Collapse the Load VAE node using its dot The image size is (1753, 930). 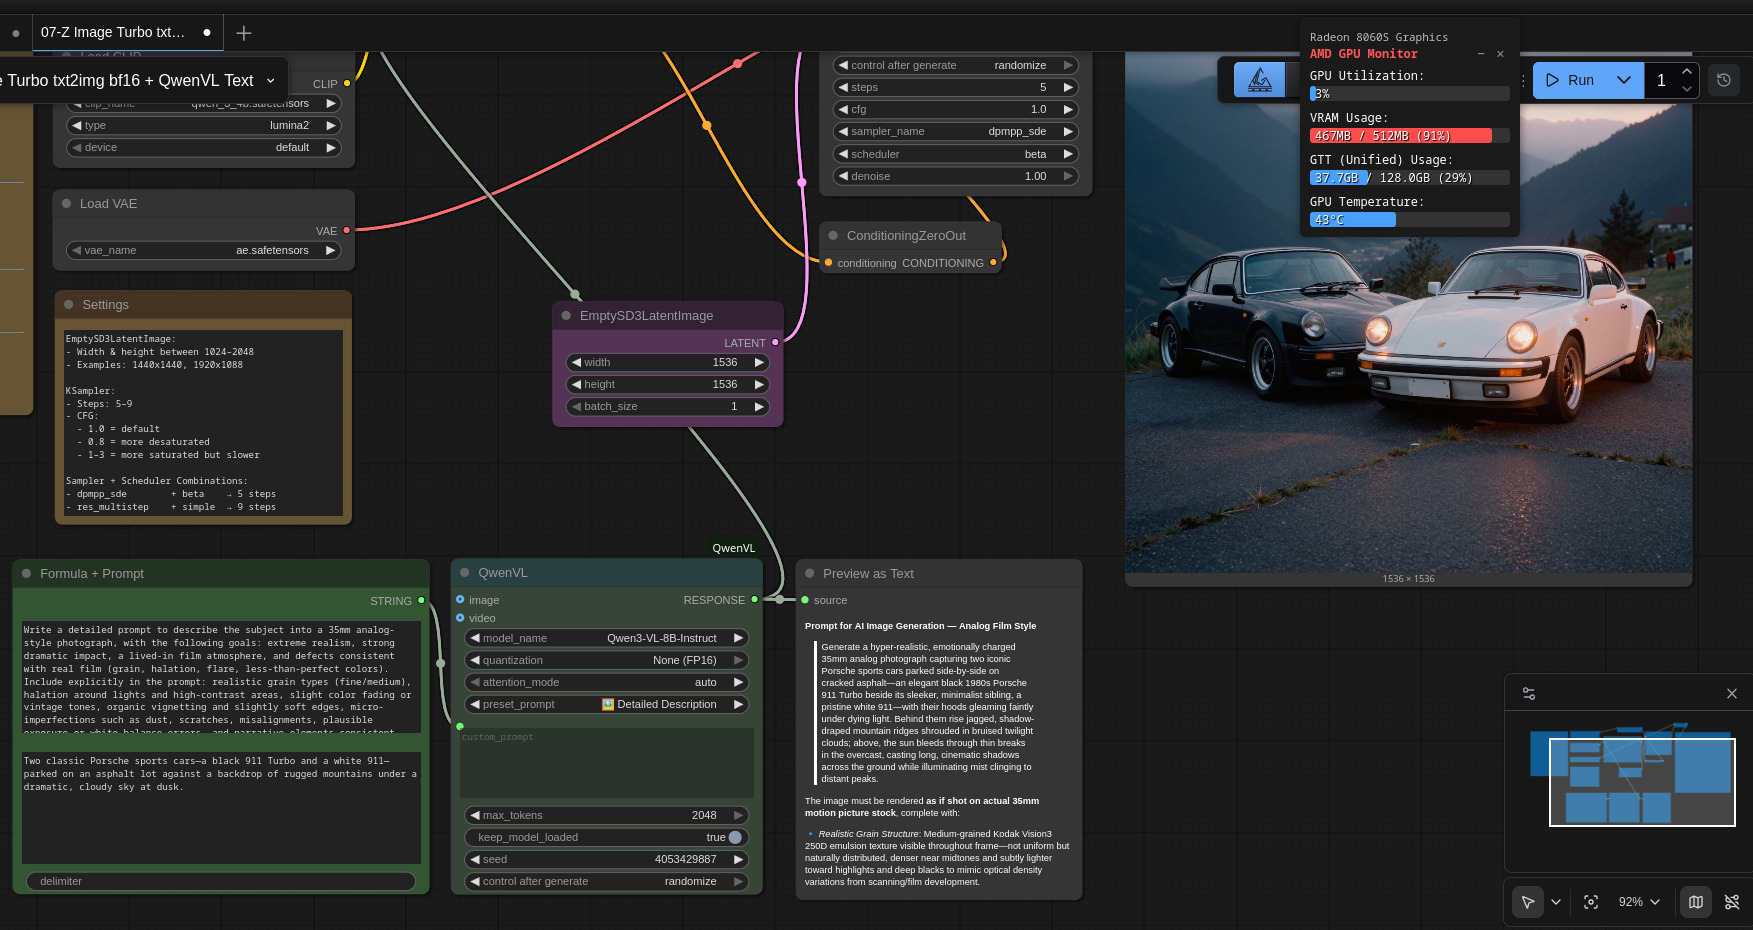point(67,204)
